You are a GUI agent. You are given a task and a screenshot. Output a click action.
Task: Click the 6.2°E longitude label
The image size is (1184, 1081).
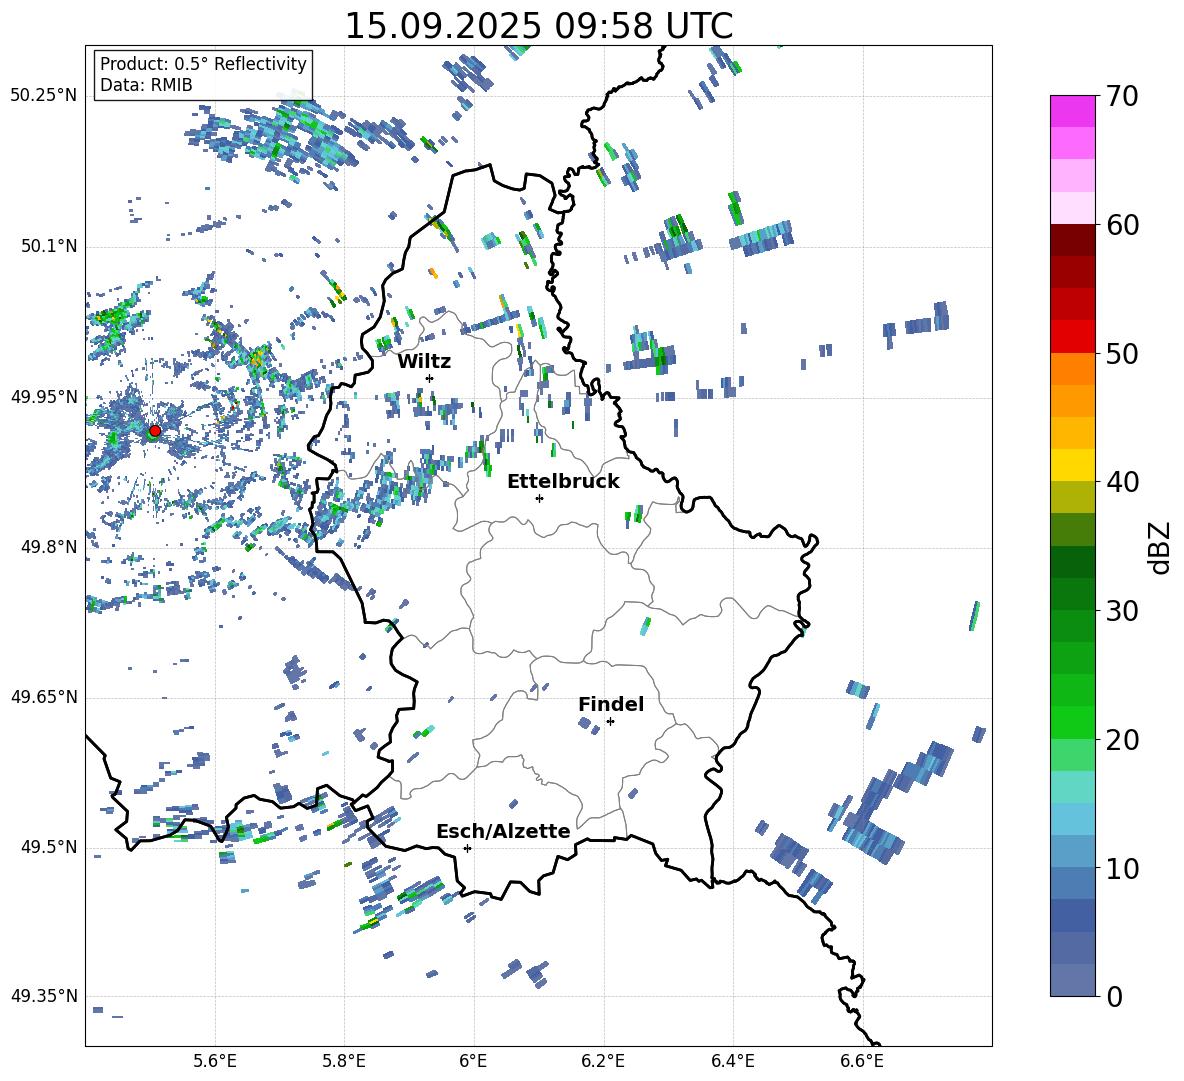click(x=603, y=1061)
